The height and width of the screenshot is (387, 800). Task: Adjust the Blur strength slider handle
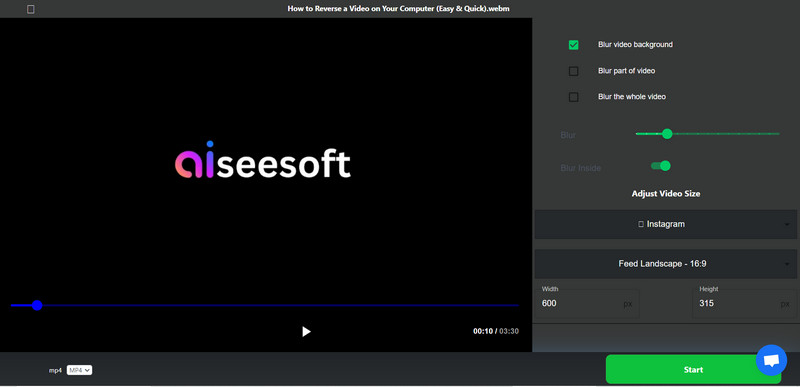[x=667, y=134]
